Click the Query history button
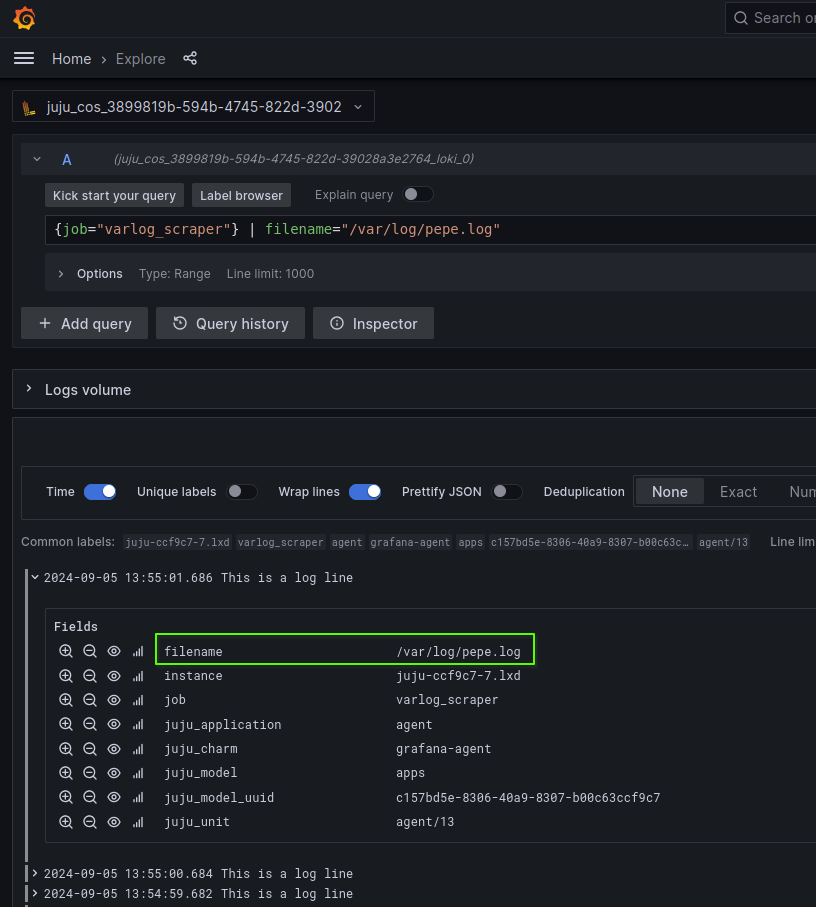 tap(230, 323)
